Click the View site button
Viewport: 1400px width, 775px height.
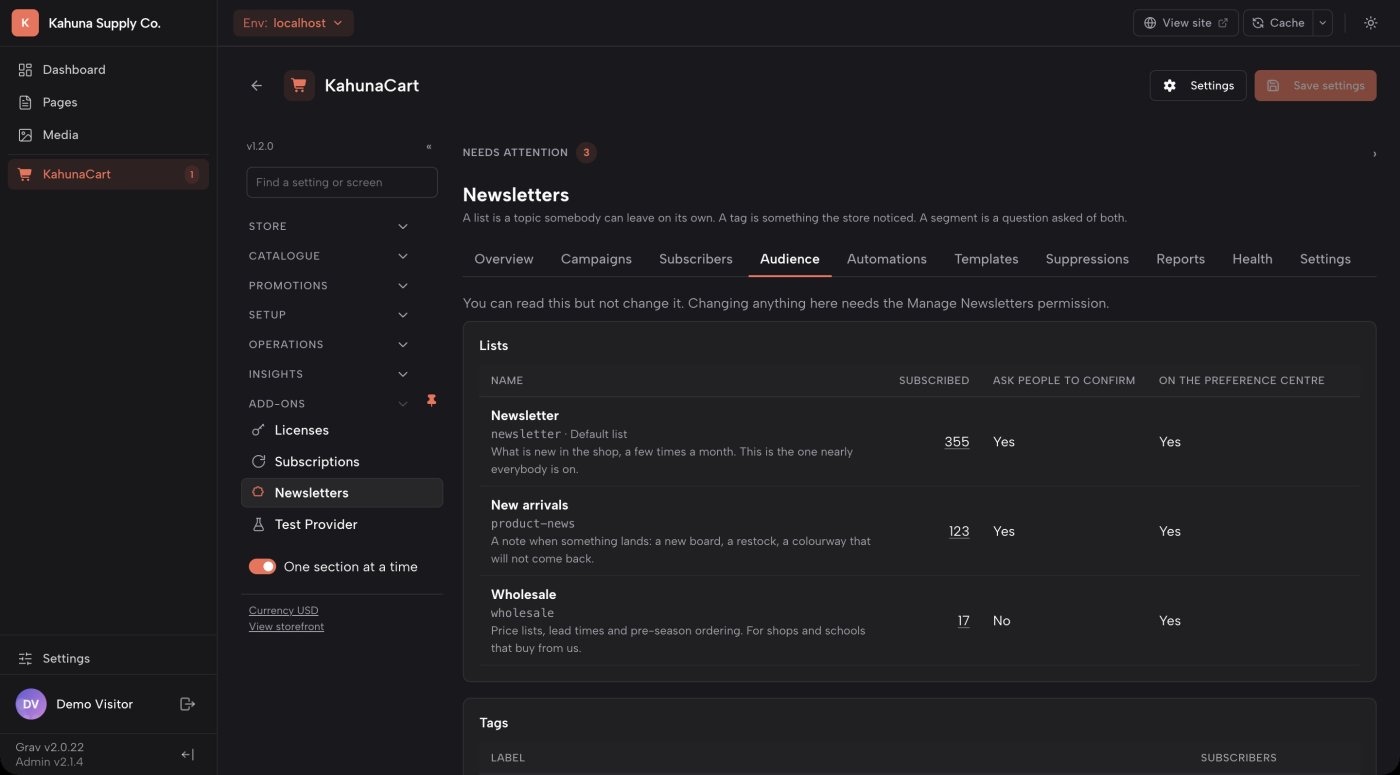[1186, 23]
